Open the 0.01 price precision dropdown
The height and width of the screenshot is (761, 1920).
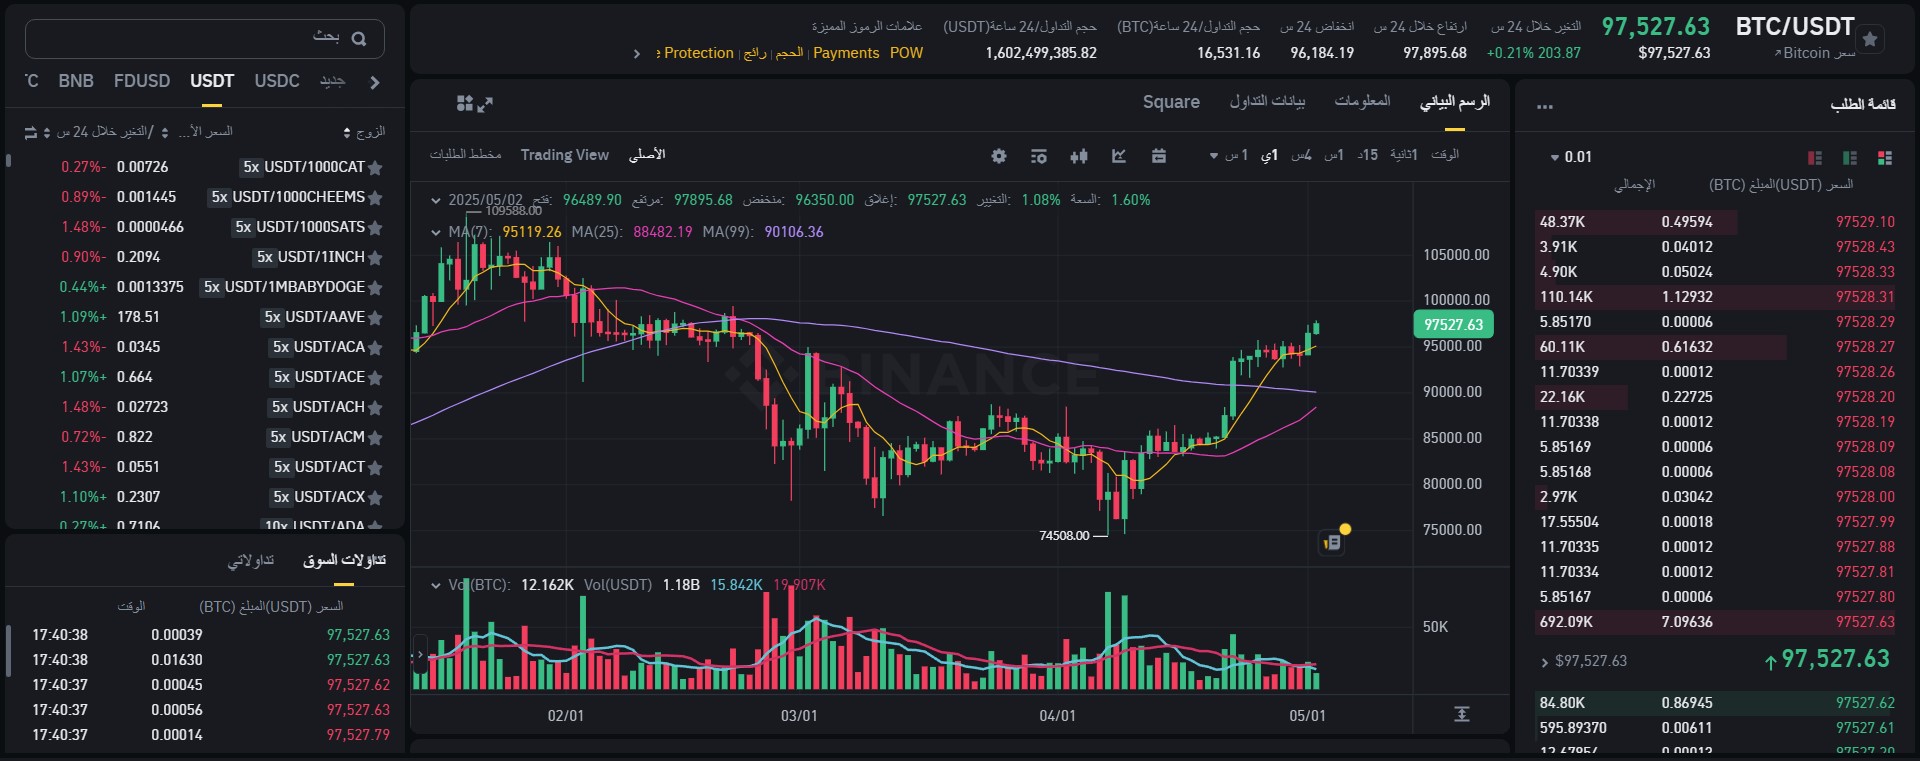[1571, 157]
